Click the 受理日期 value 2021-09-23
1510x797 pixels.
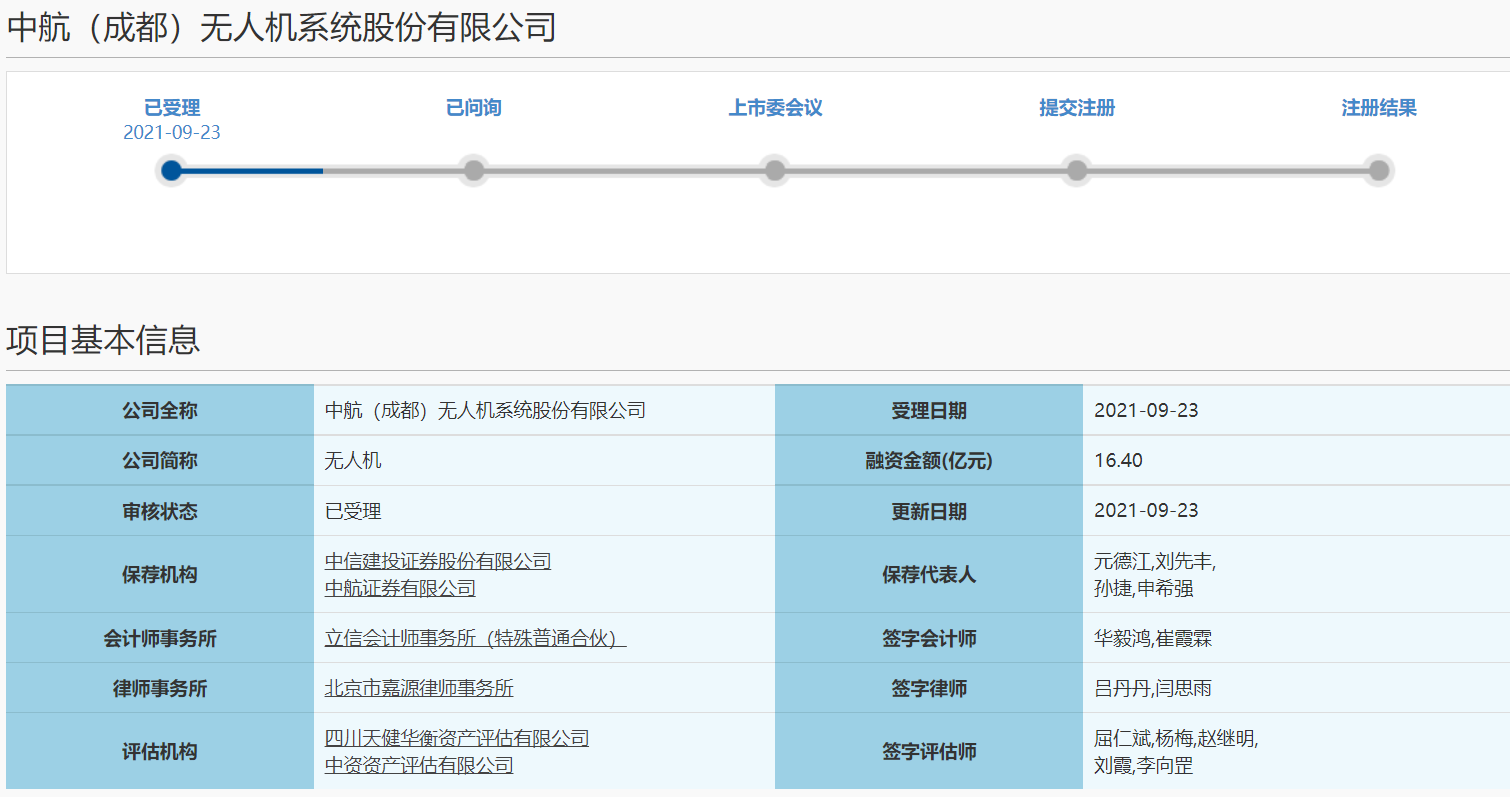[x=1146, y=410]
